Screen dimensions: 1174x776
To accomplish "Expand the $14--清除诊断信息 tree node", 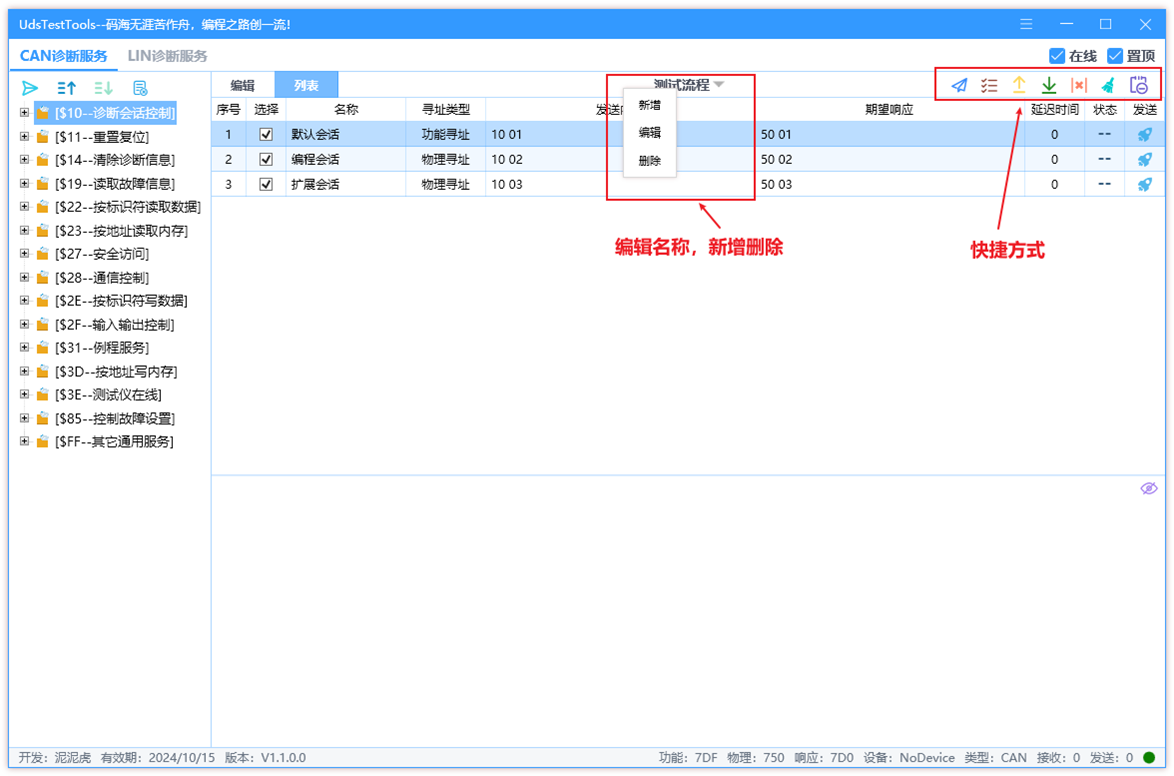I will (x=24, y=160).
